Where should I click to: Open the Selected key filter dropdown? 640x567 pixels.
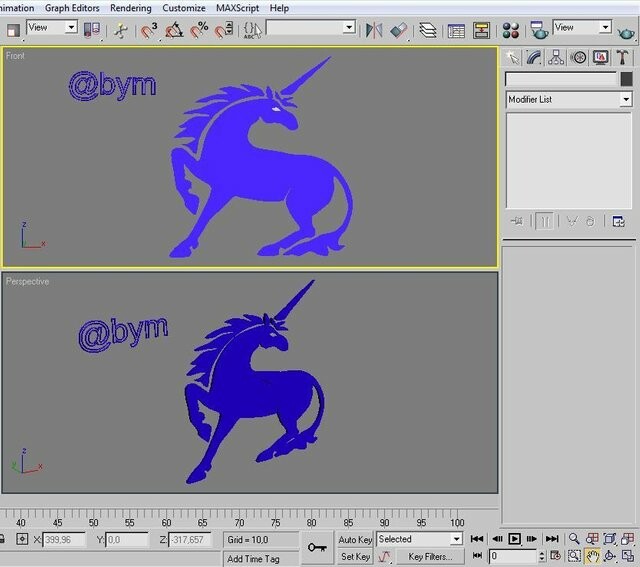[x=420, y=539]
